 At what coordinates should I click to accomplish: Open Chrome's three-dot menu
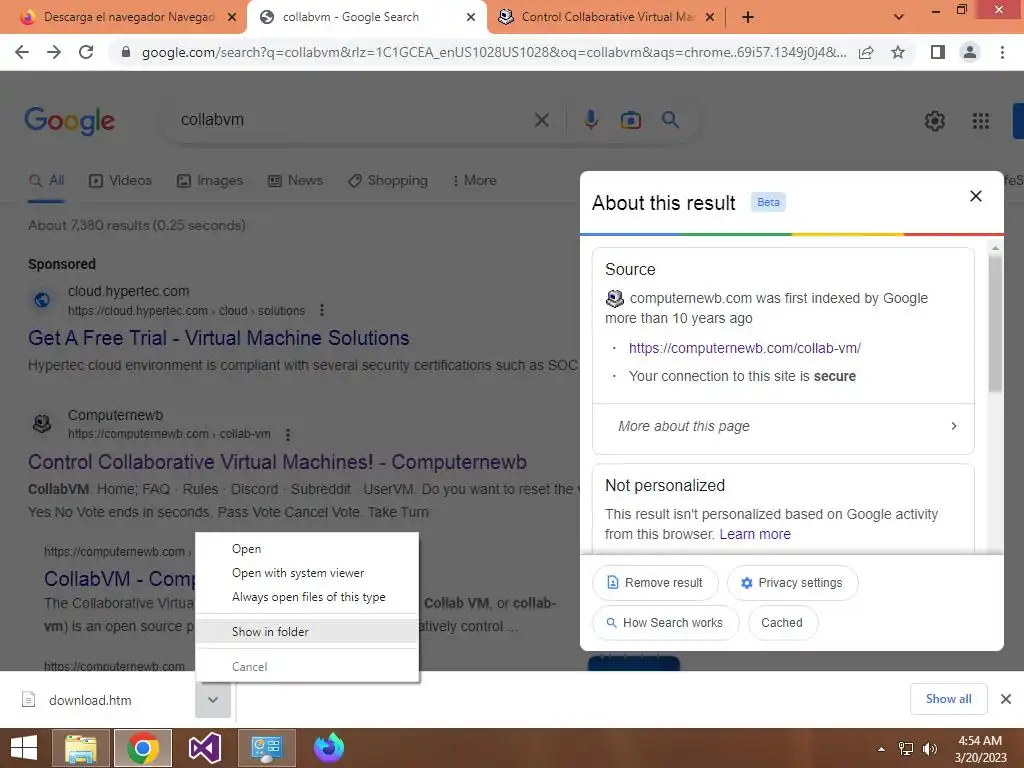pos(1002,52)
